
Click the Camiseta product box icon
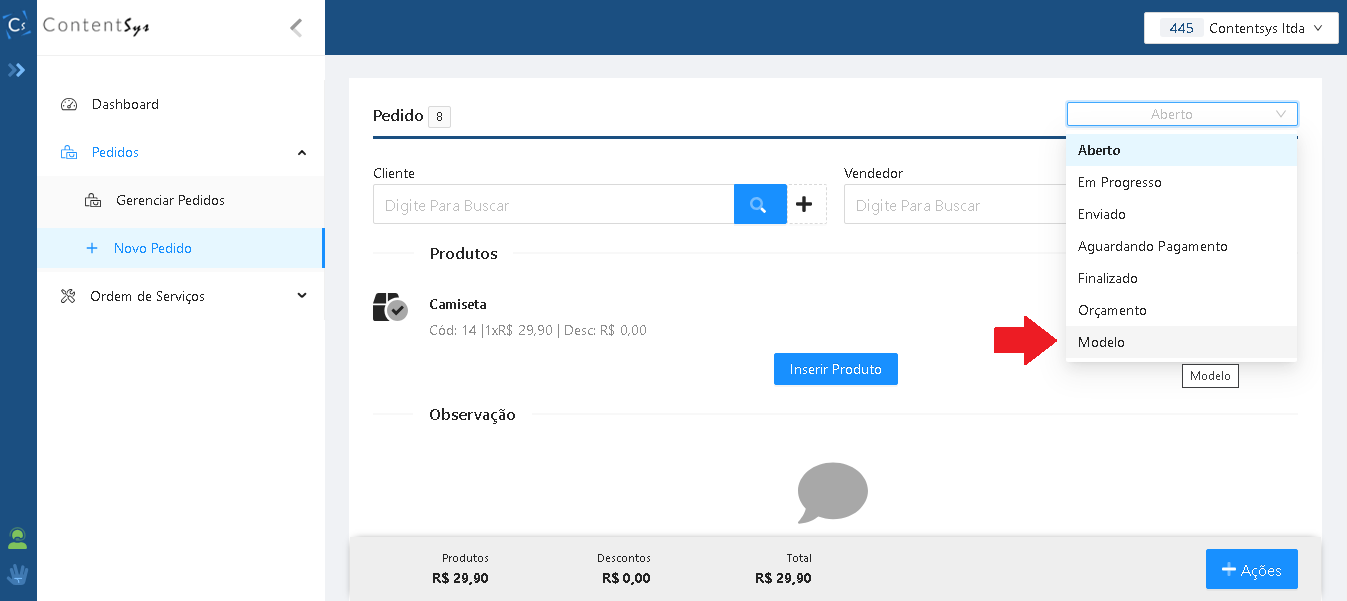click(x=389, y=307)
